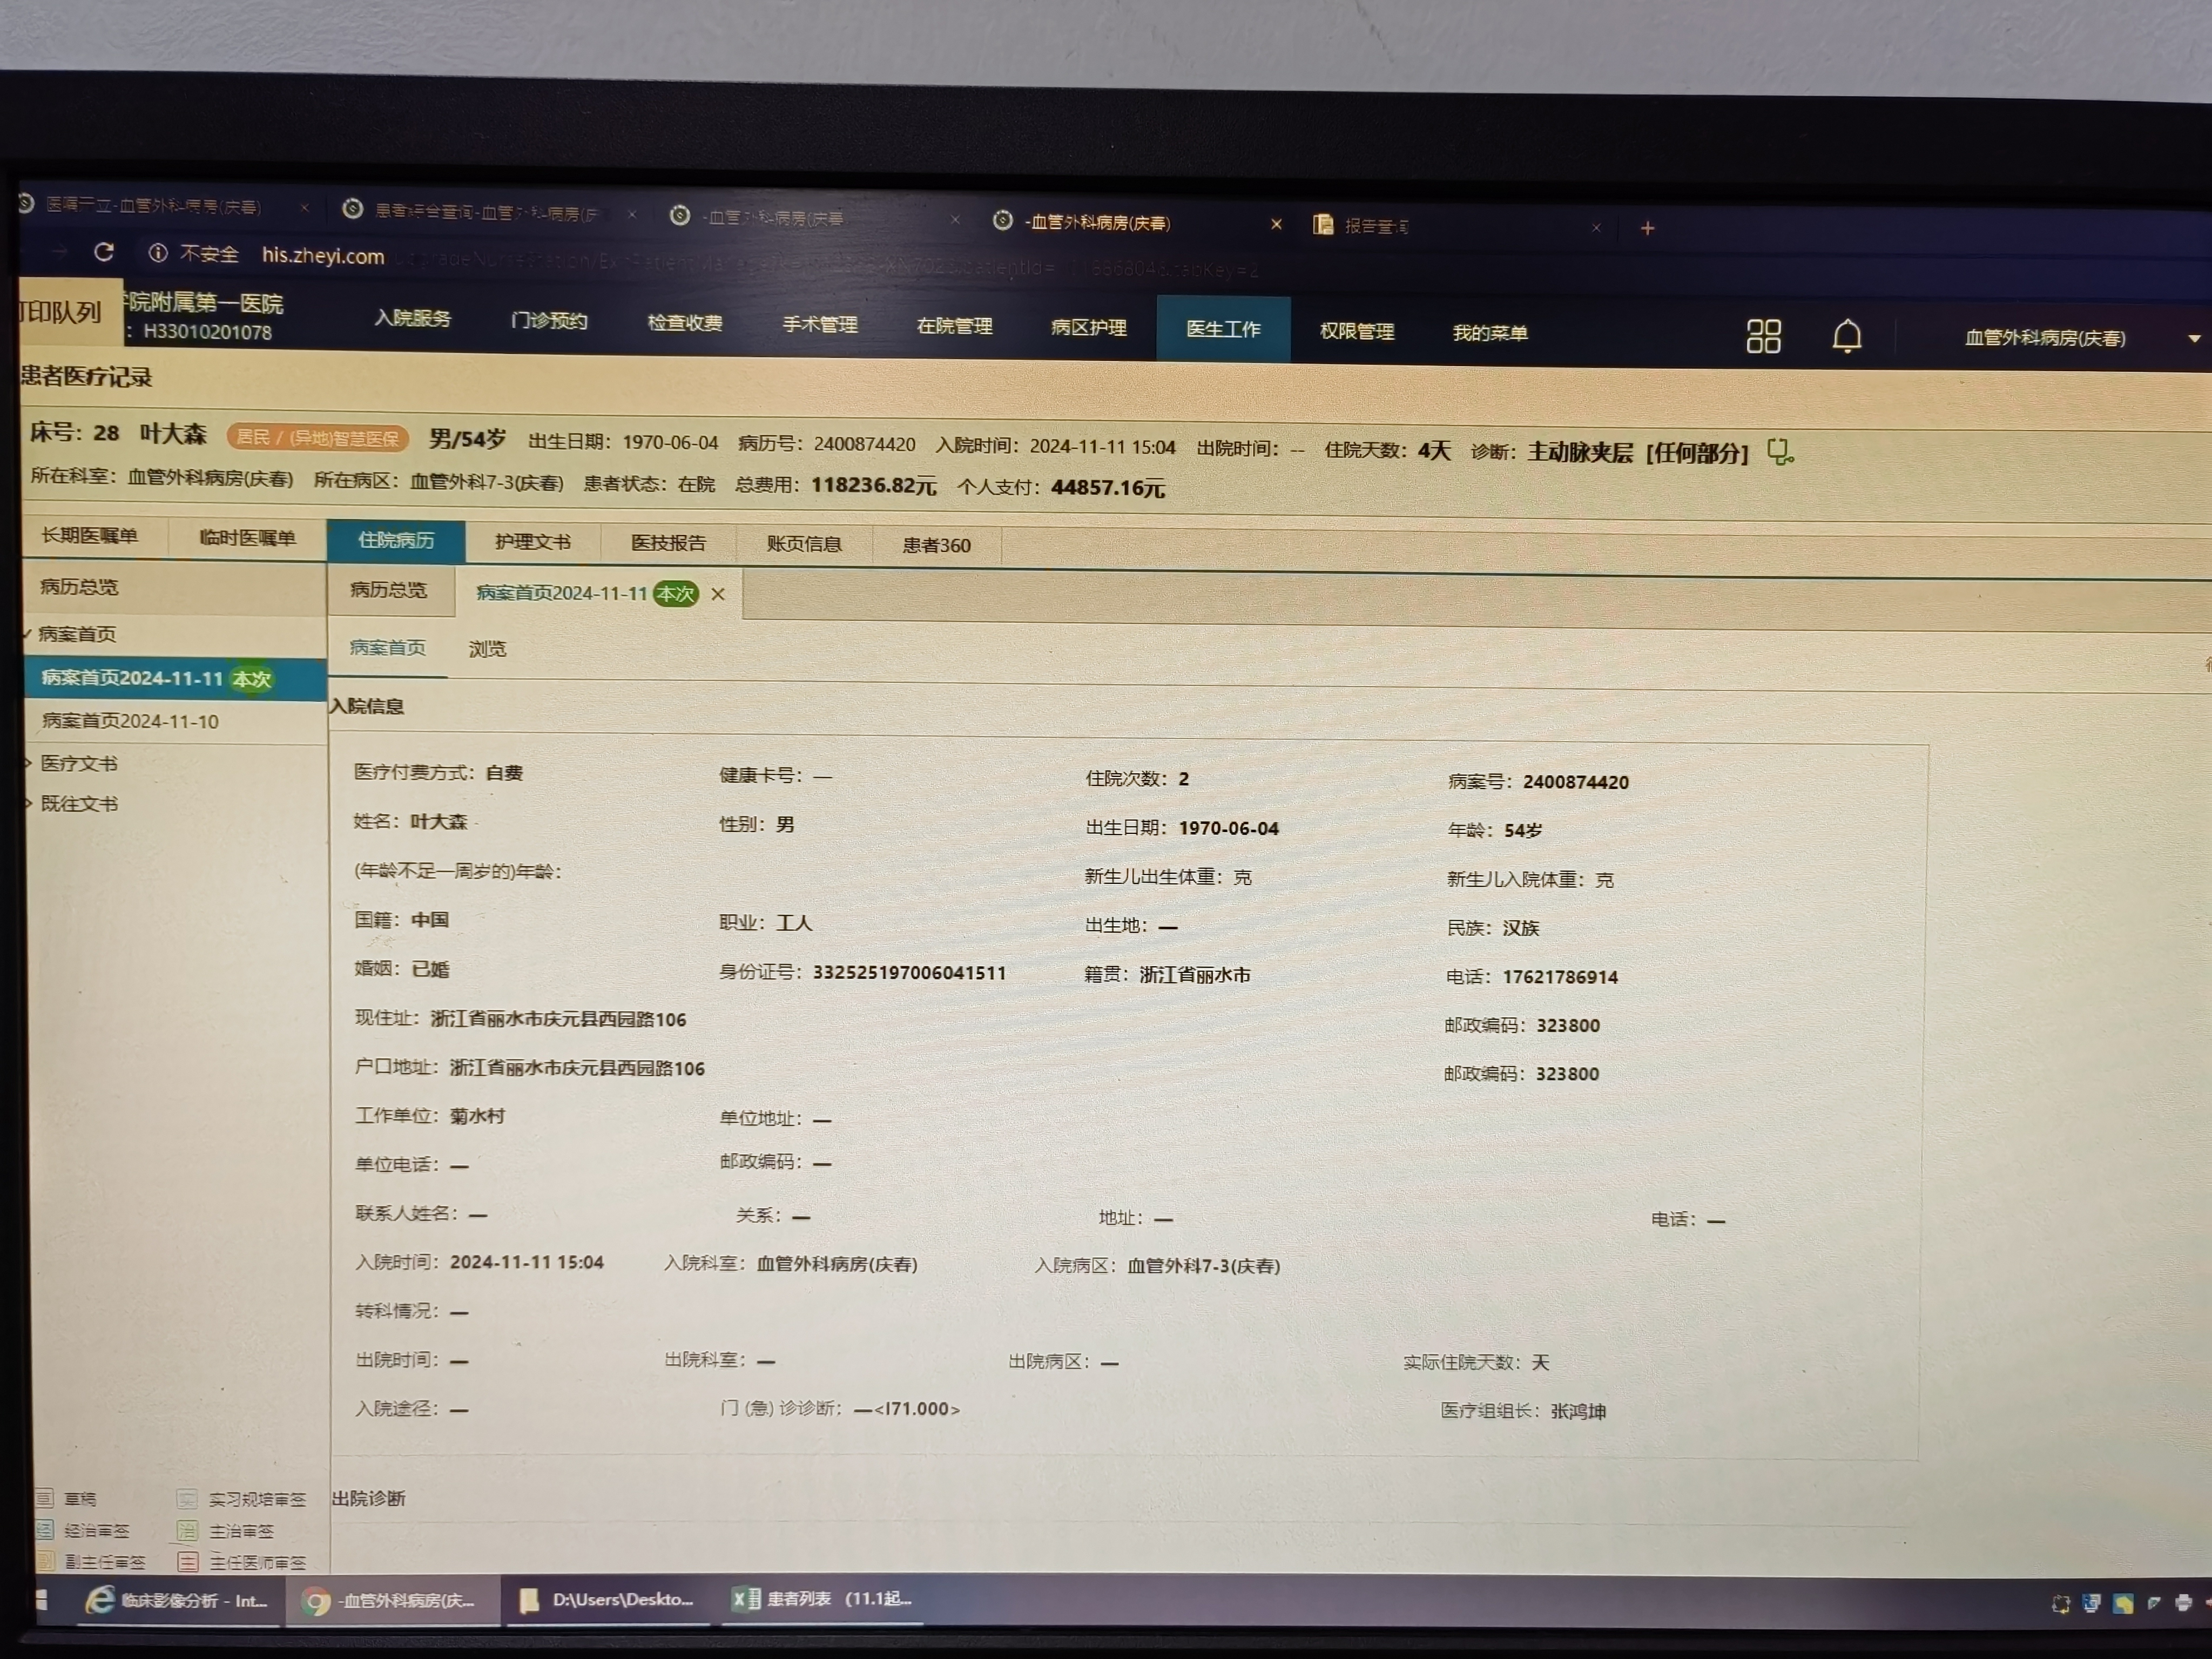Expand the 医疗文书 tree node
Viewport: 2212px width, 1659px height.
click(x=29, y=763)
